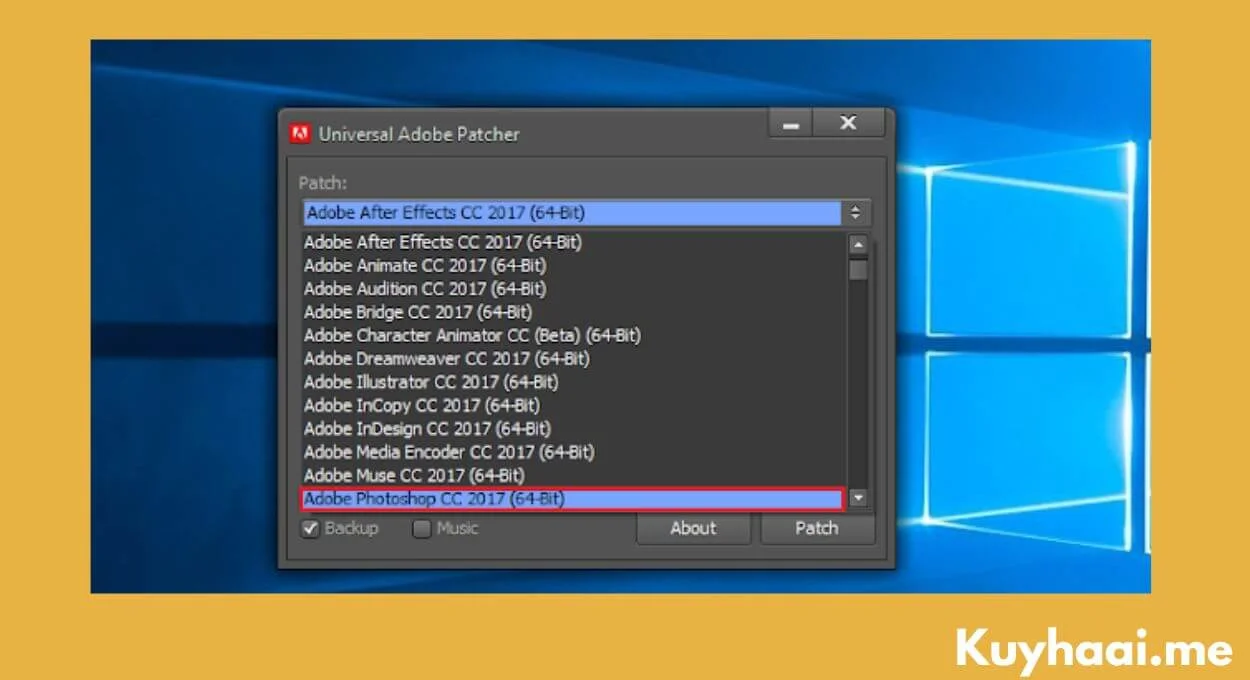Screen dimensions: 1250x680
Task: Toggle the Backup checkbox
Action: pyautogui.click(x=310, y=528)
